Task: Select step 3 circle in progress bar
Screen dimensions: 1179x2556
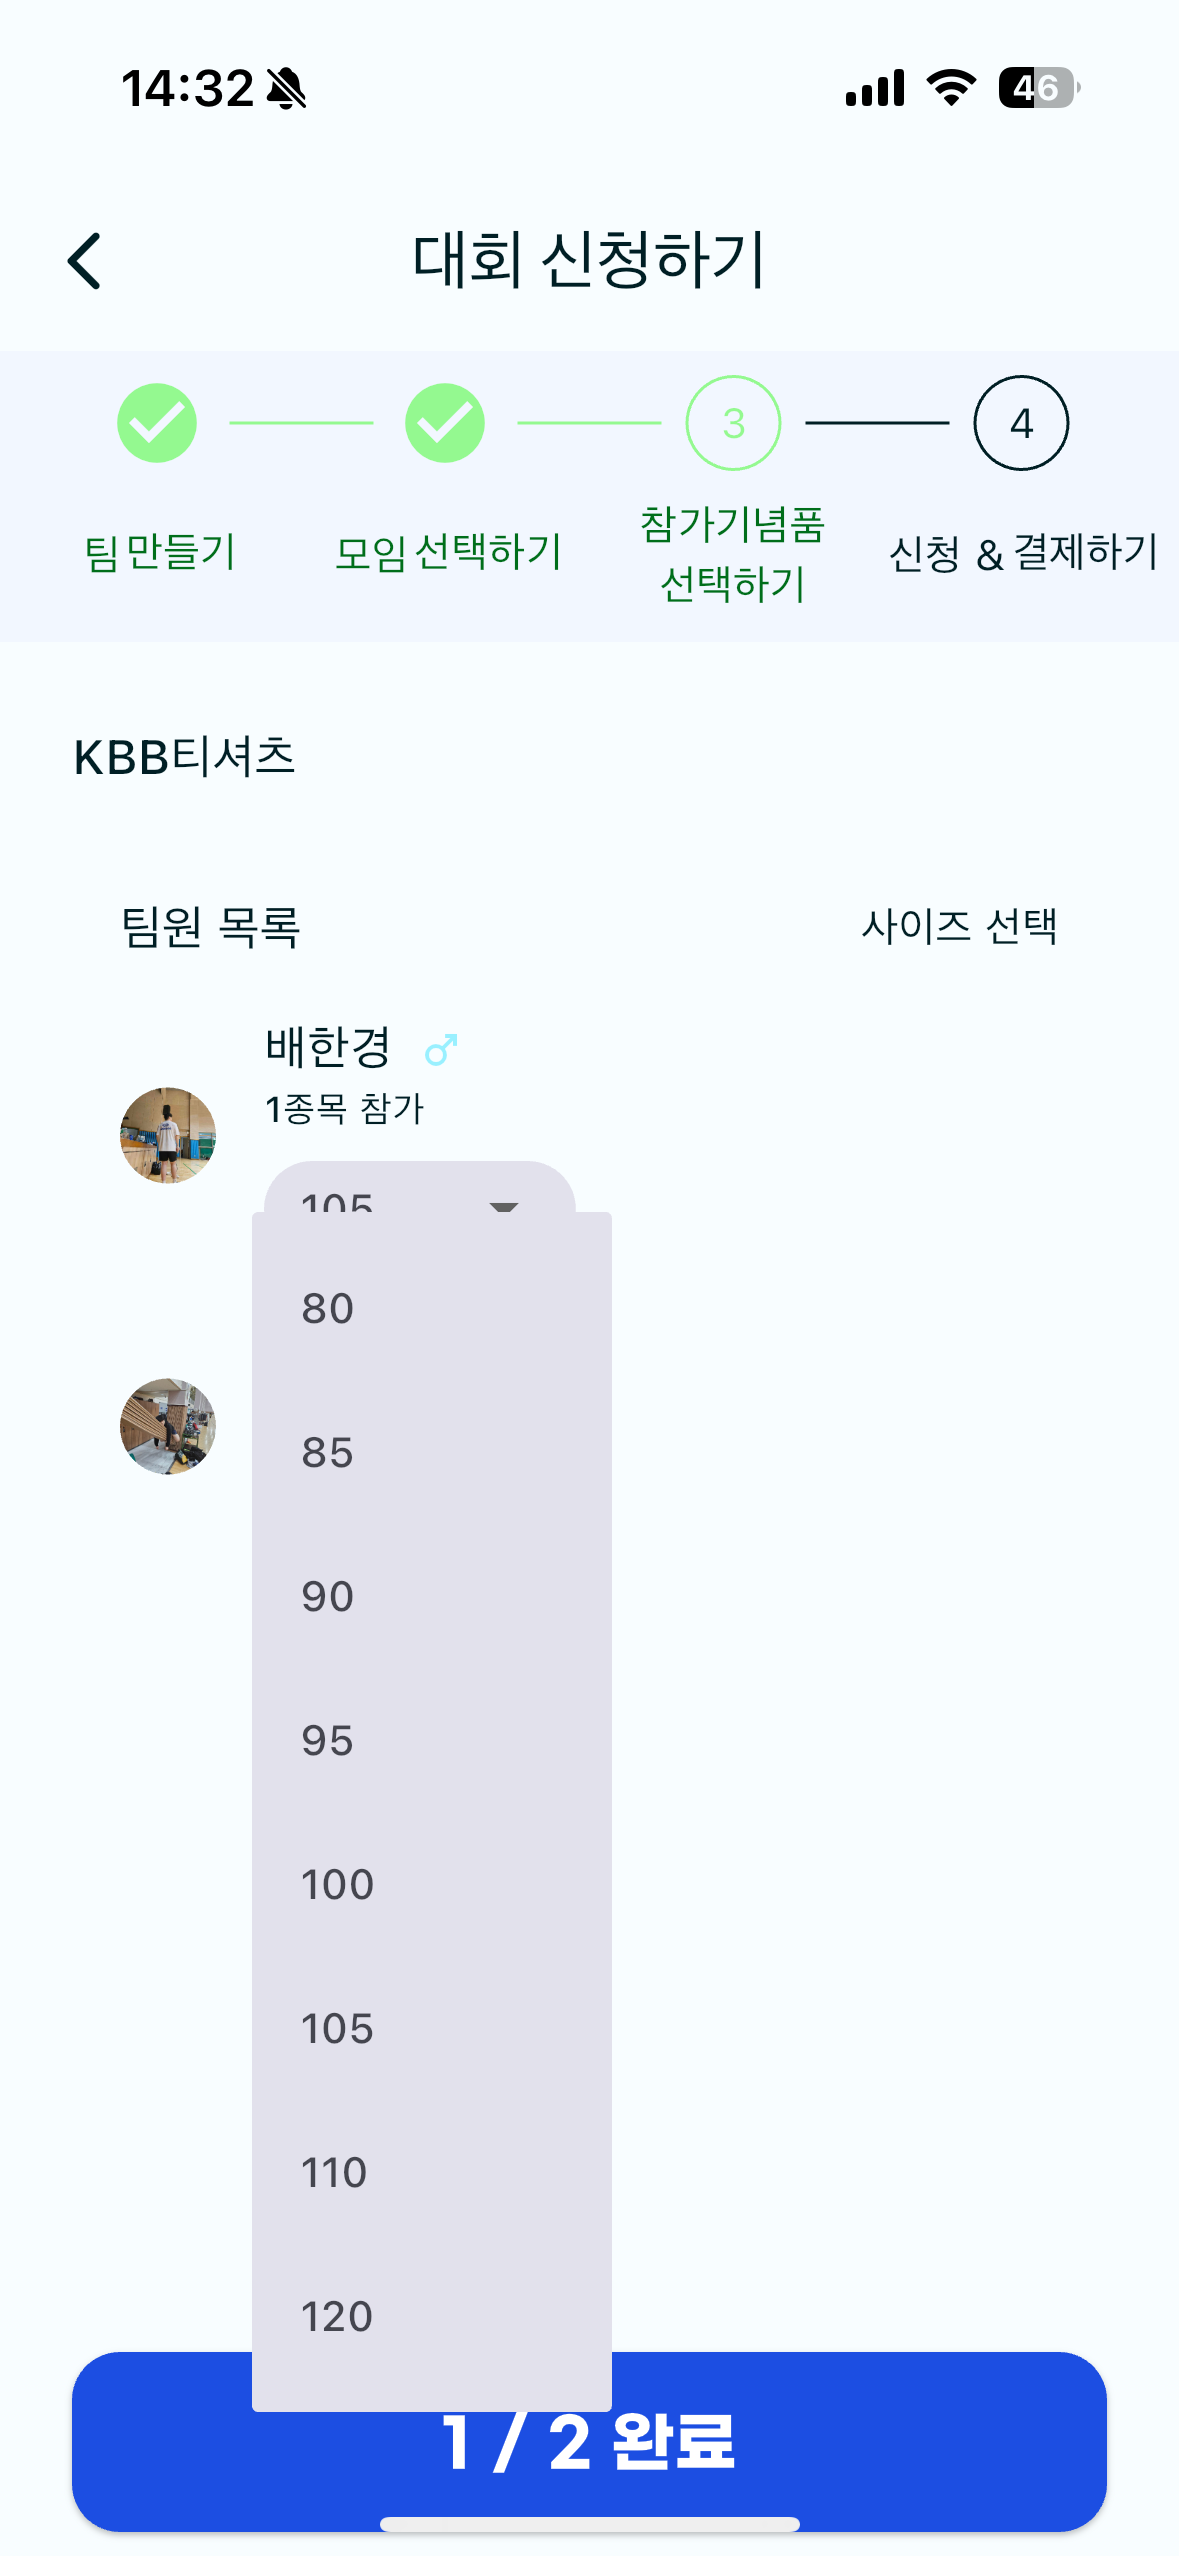Action: coord(733,423)
